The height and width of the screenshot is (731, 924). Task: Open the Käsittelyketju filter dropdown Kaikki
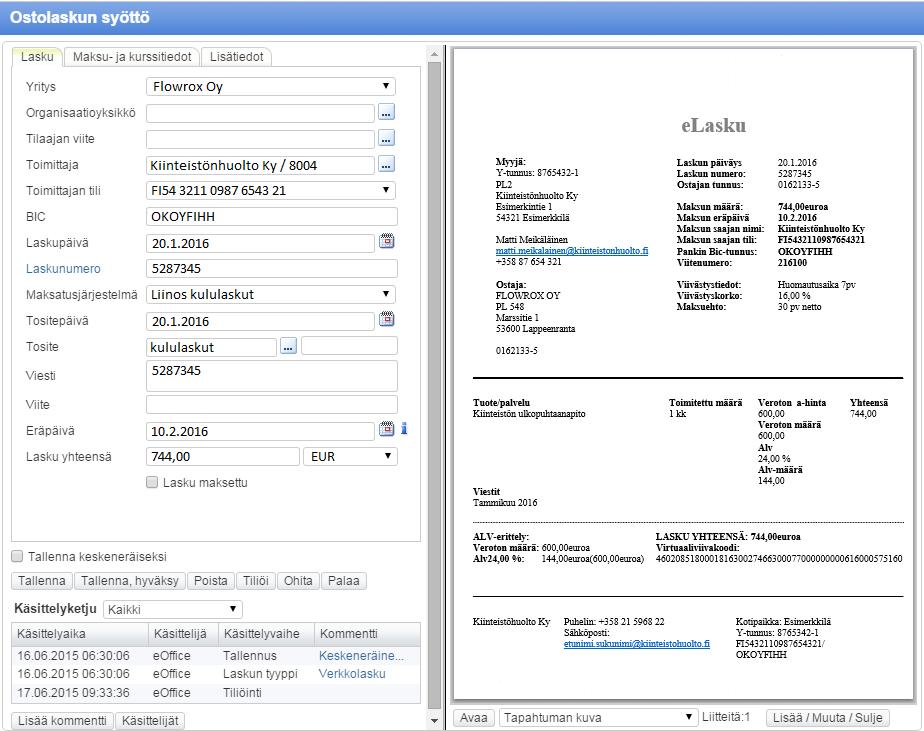point(173,609)
